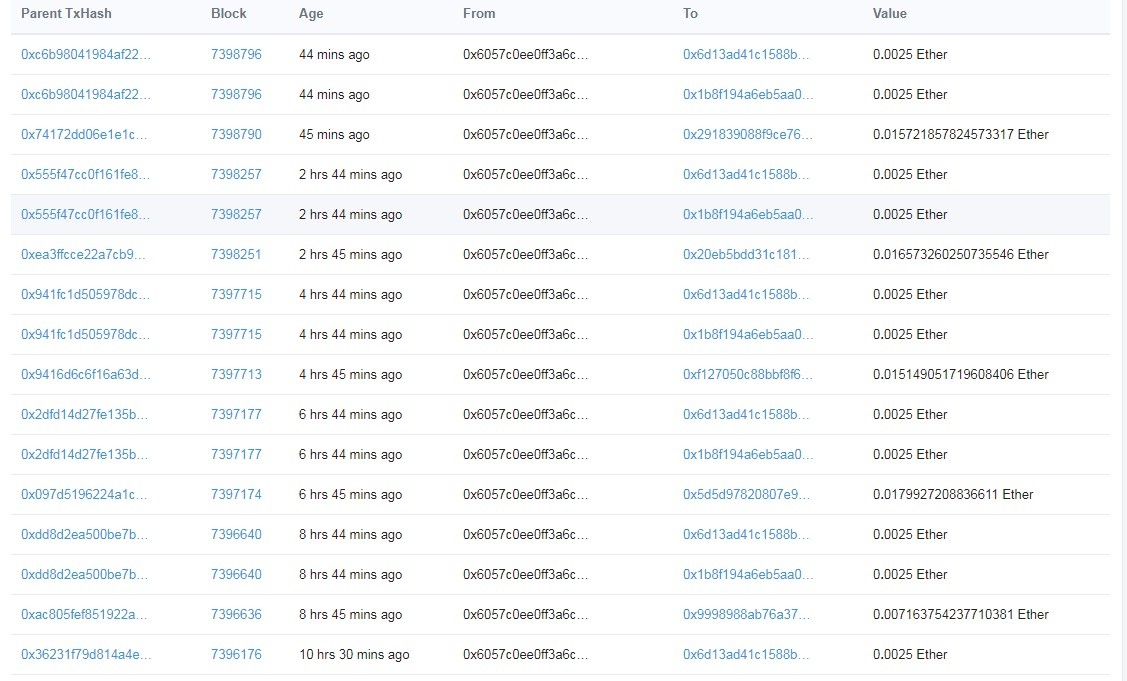This screenshot has height=681, width=1127.
Task: Select value 0.016573260250735546 Ether
Action: 960,255
